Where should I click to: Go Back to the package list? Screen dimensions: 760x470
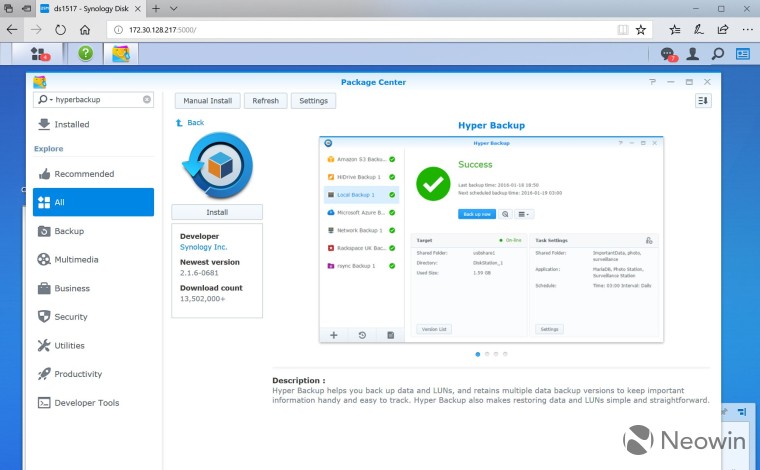click(190, 123)
